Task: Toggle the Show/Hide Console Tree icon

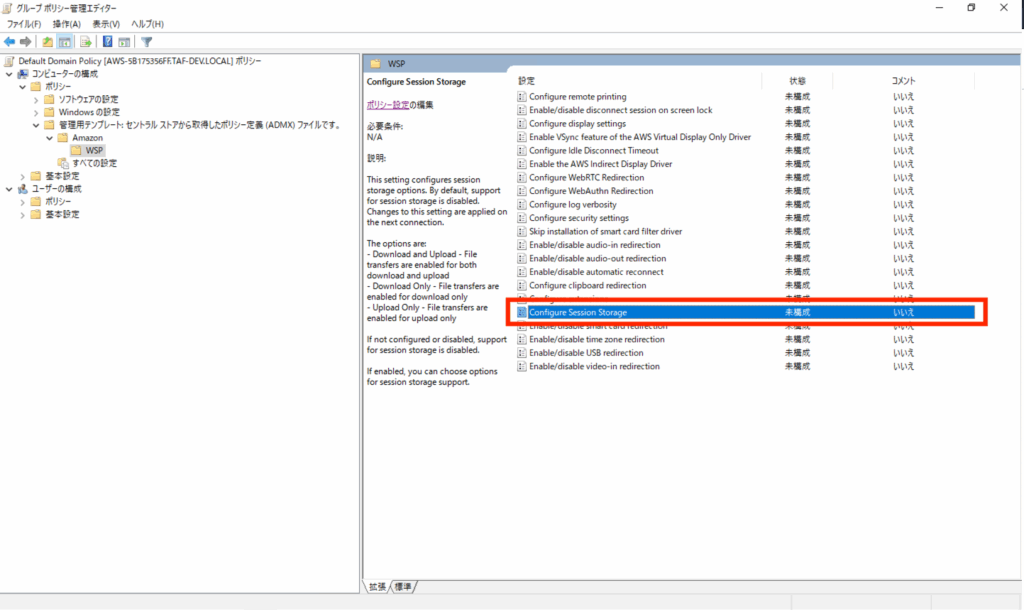Action: [65, 42]
